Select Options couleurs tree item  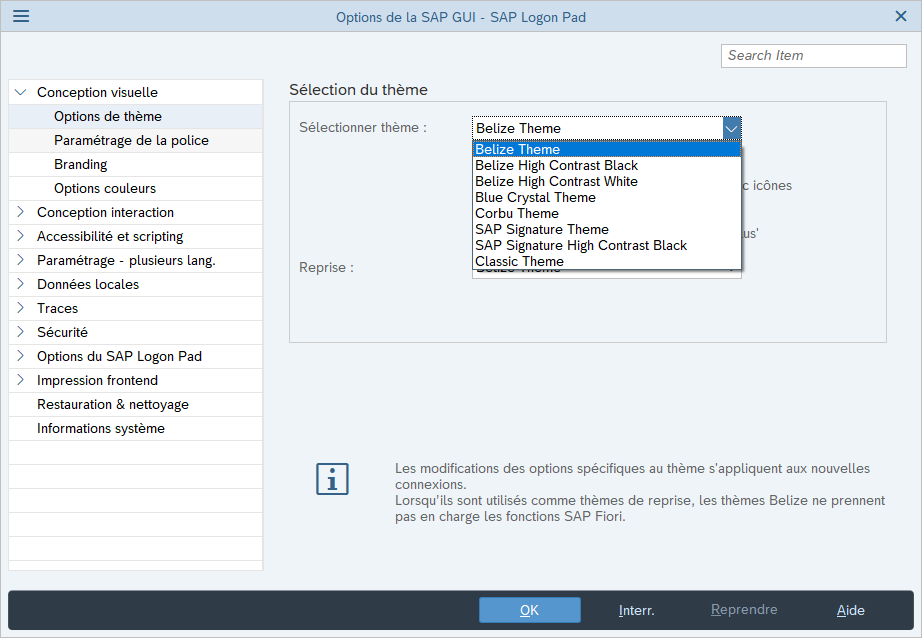(x=136, y=188)
